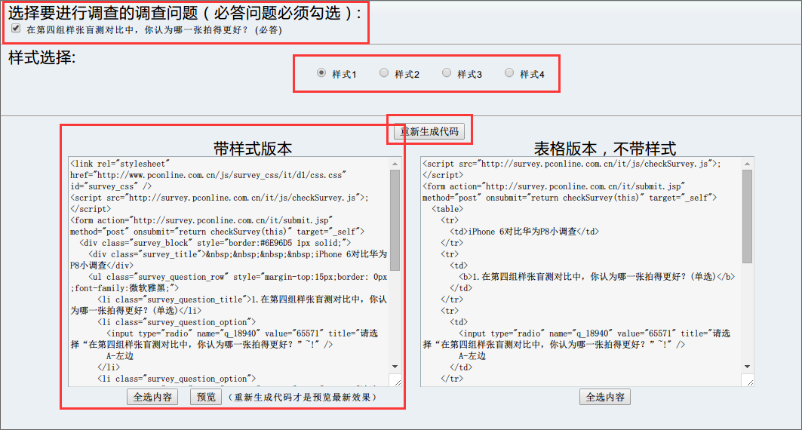This screenshot has height=430, width=802.
Task: Select the 样式1 radio button
Action: point(321,73)
